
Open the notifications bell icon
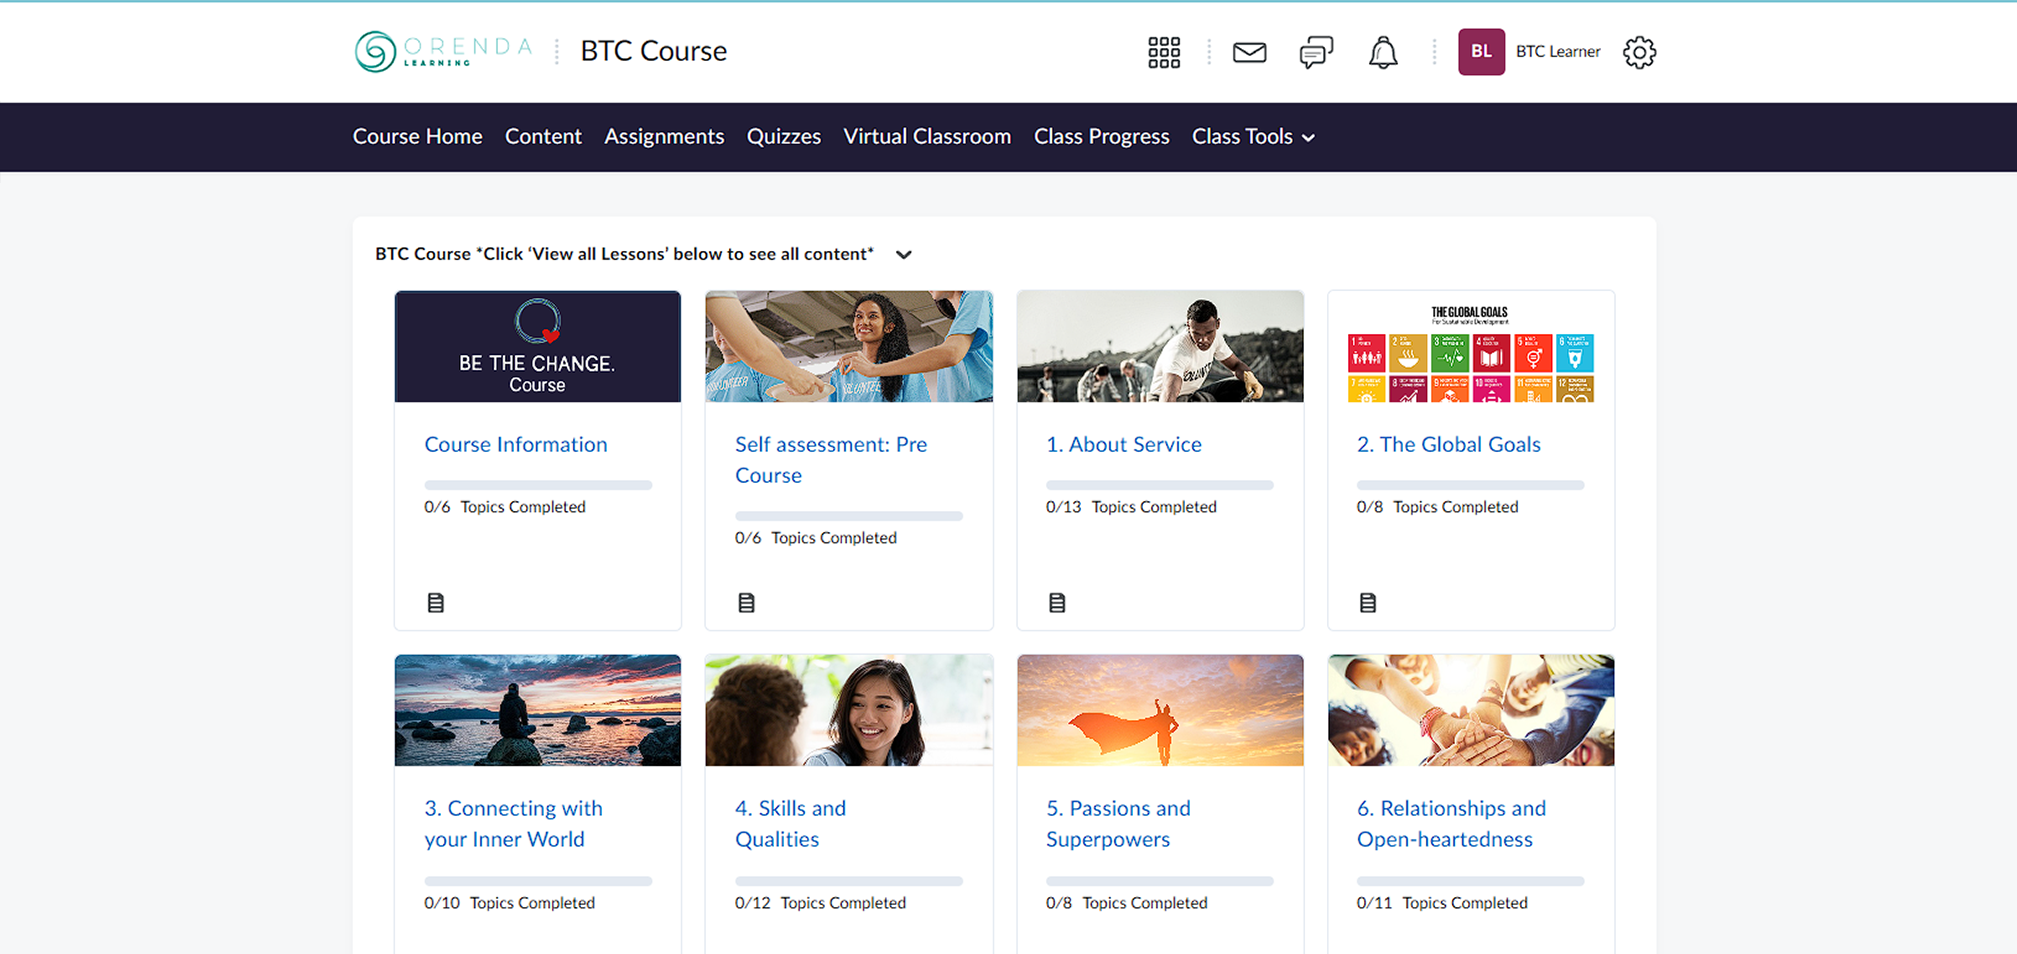(1382, 52)
